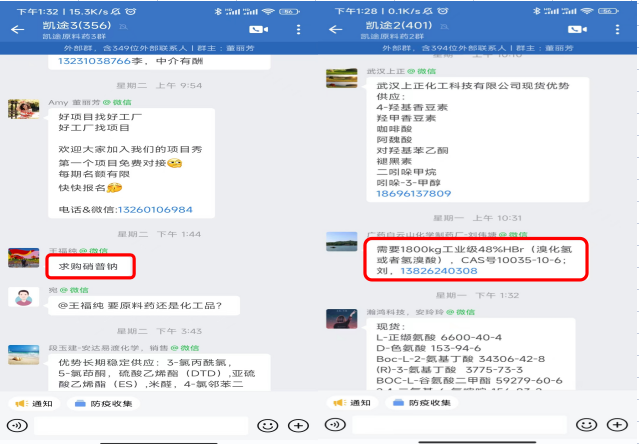Open more options menu in 凯途3 chat
The width and height of the screenshot is (639, 444).
click(299, 29)
